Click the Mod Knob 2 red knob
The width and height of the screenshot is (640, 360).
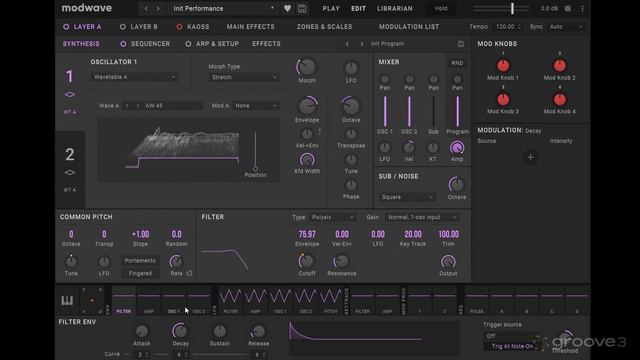click(x=559, y=65)
